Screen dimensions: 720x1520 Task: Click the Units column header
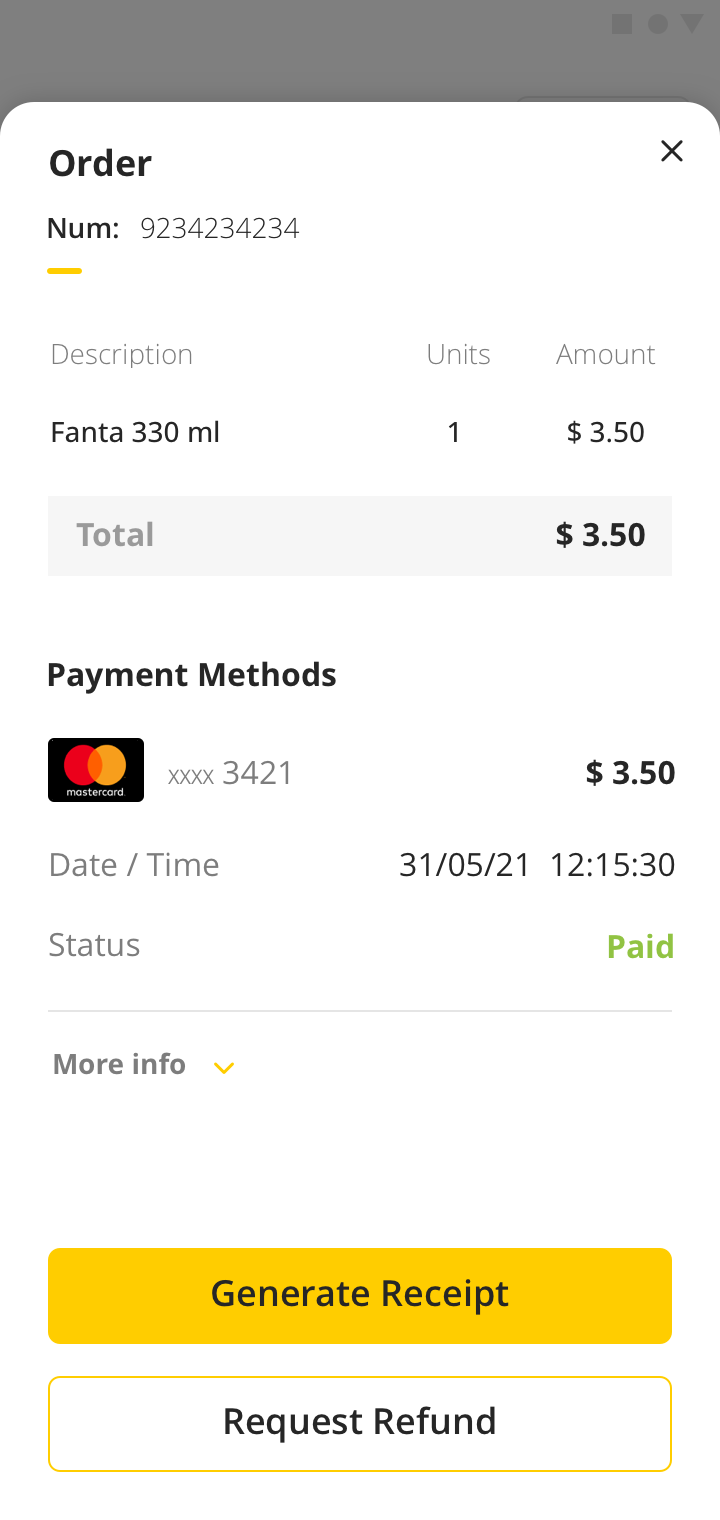click(458, 354)
